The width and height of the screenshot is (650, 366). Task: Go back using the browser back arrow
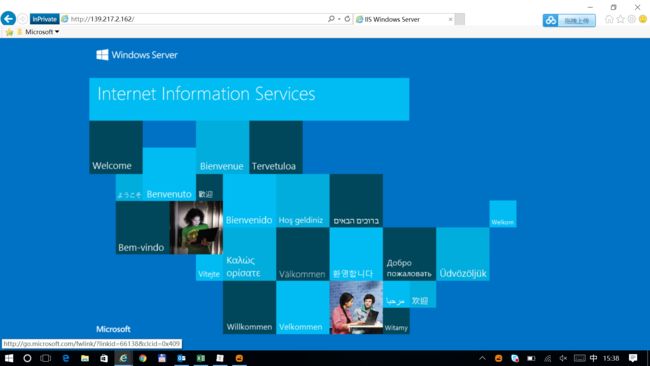[x=8, y=19]
